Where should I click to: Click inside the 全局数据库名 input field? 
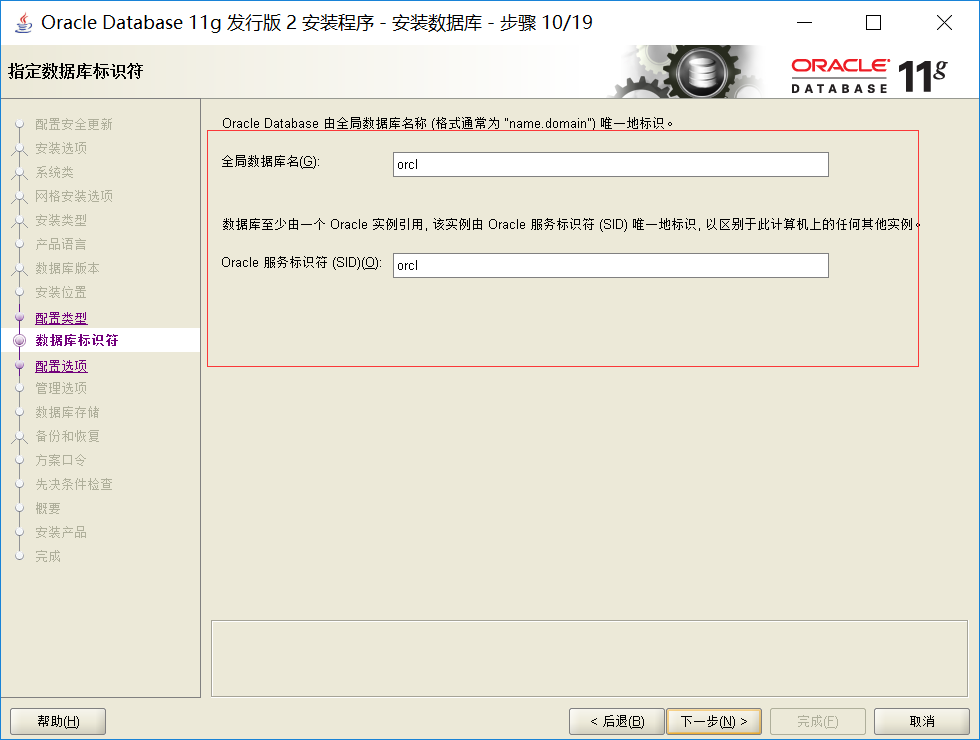point(611,164)
